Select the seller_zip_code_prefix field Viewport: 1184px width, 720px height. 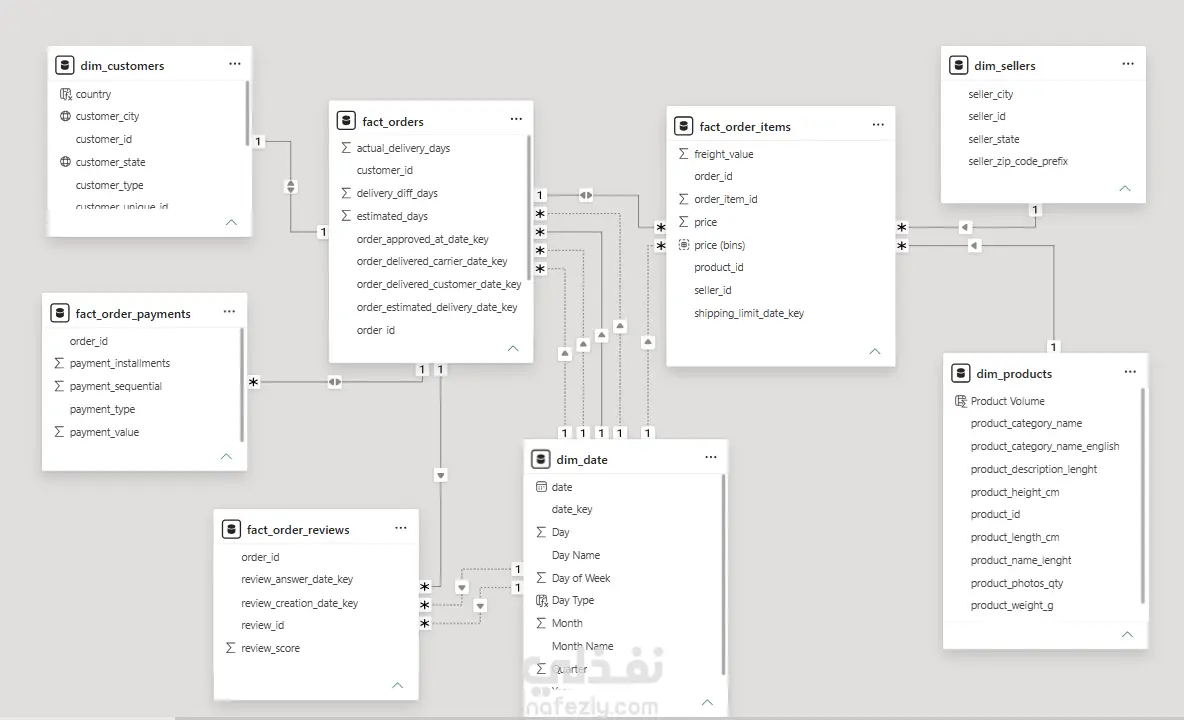coord(1018,161)
